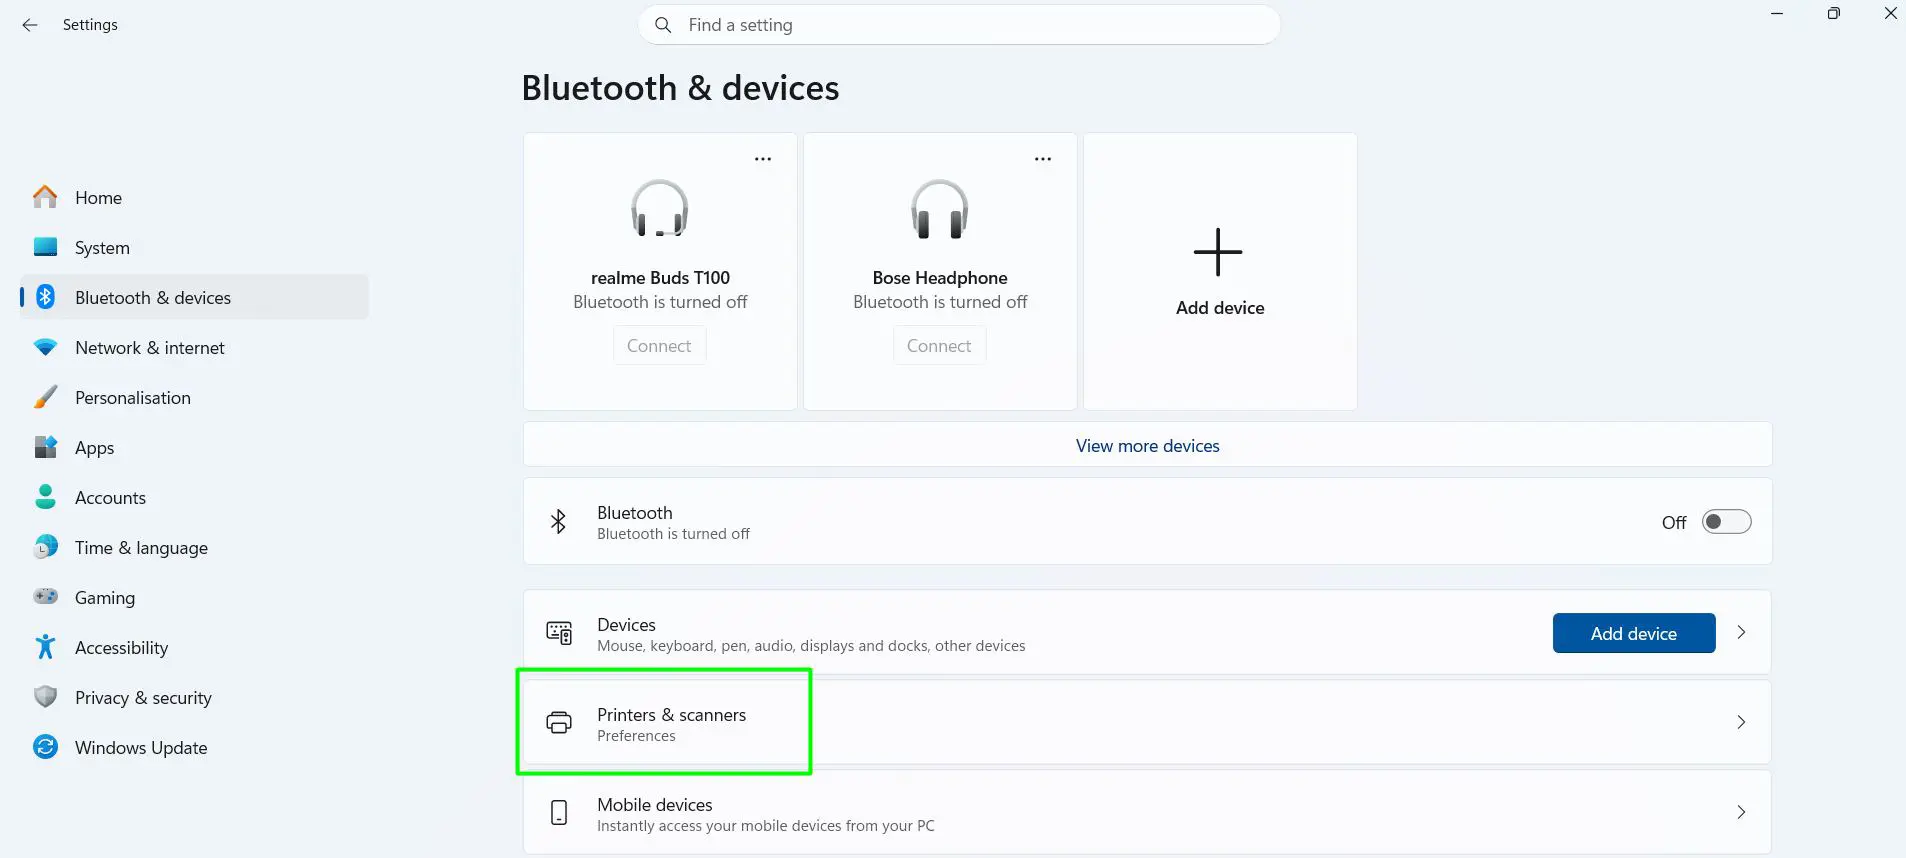Click the printer icon beside Printers & scanners
Image resolution: width=1906 pixels, height=858 pixels.
[559, 722]
